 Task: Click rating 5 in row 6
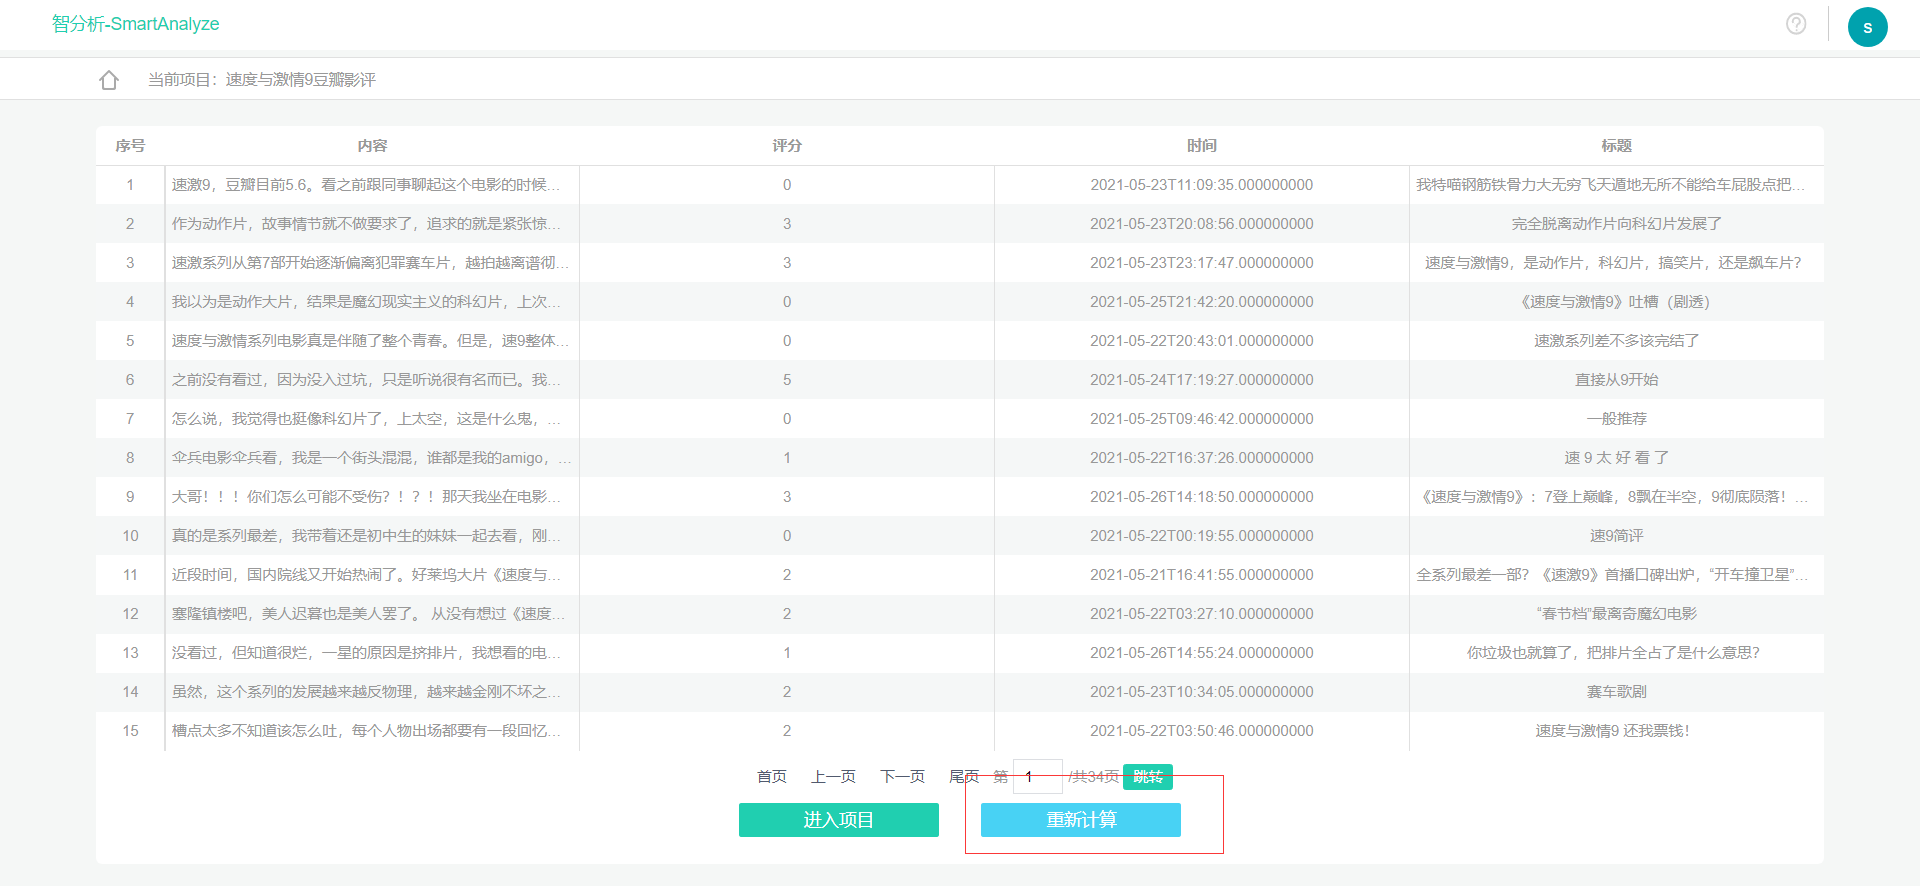(x=787, y=380)
